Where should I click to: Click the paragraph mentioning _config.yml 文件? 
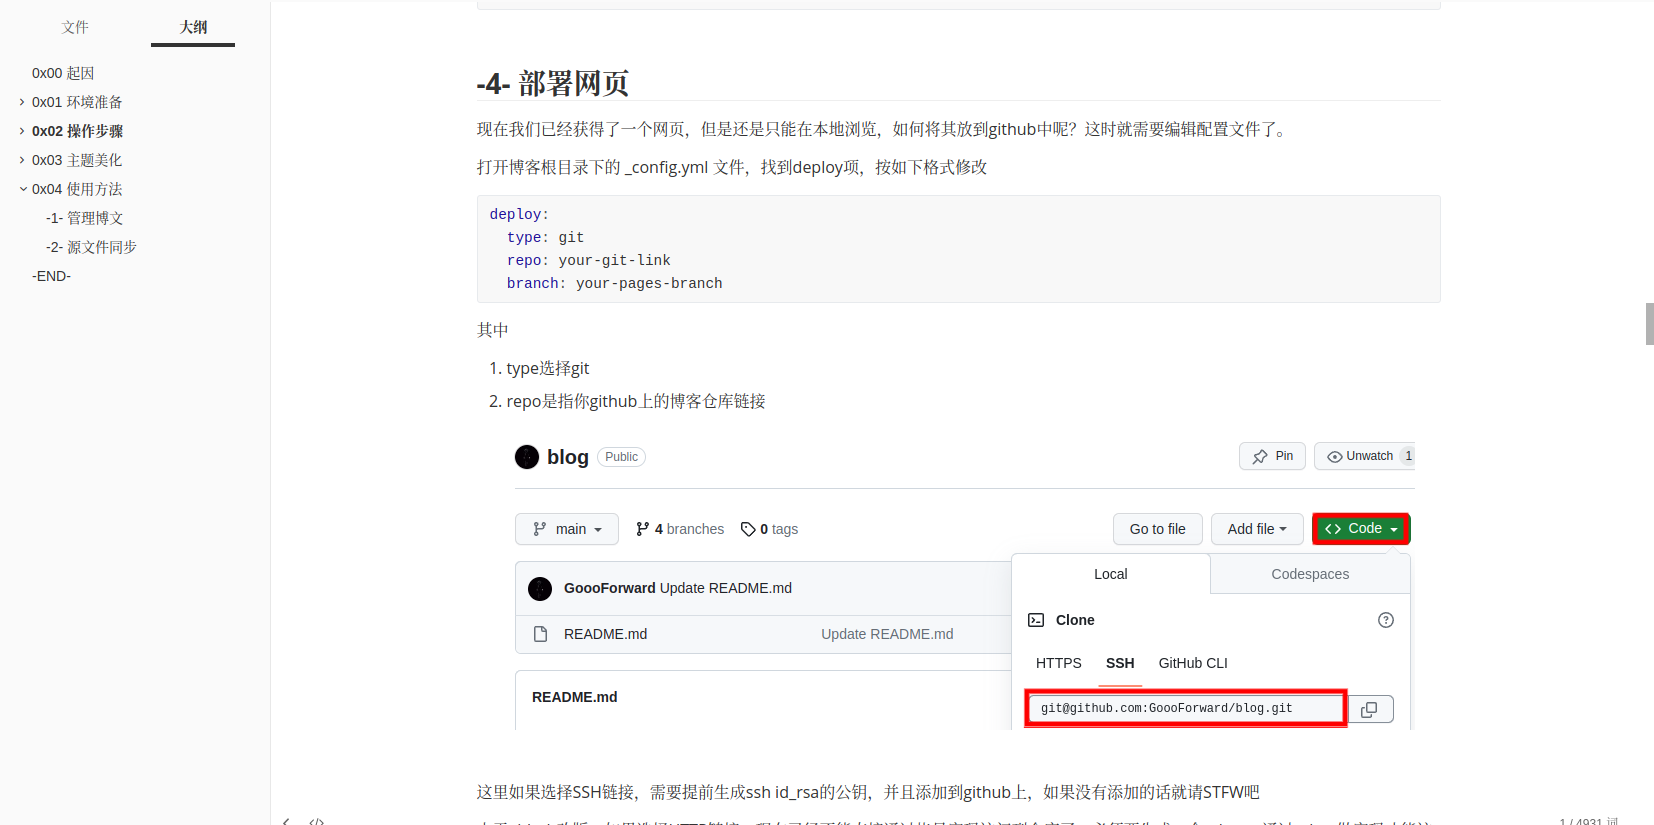pos(732,167)
